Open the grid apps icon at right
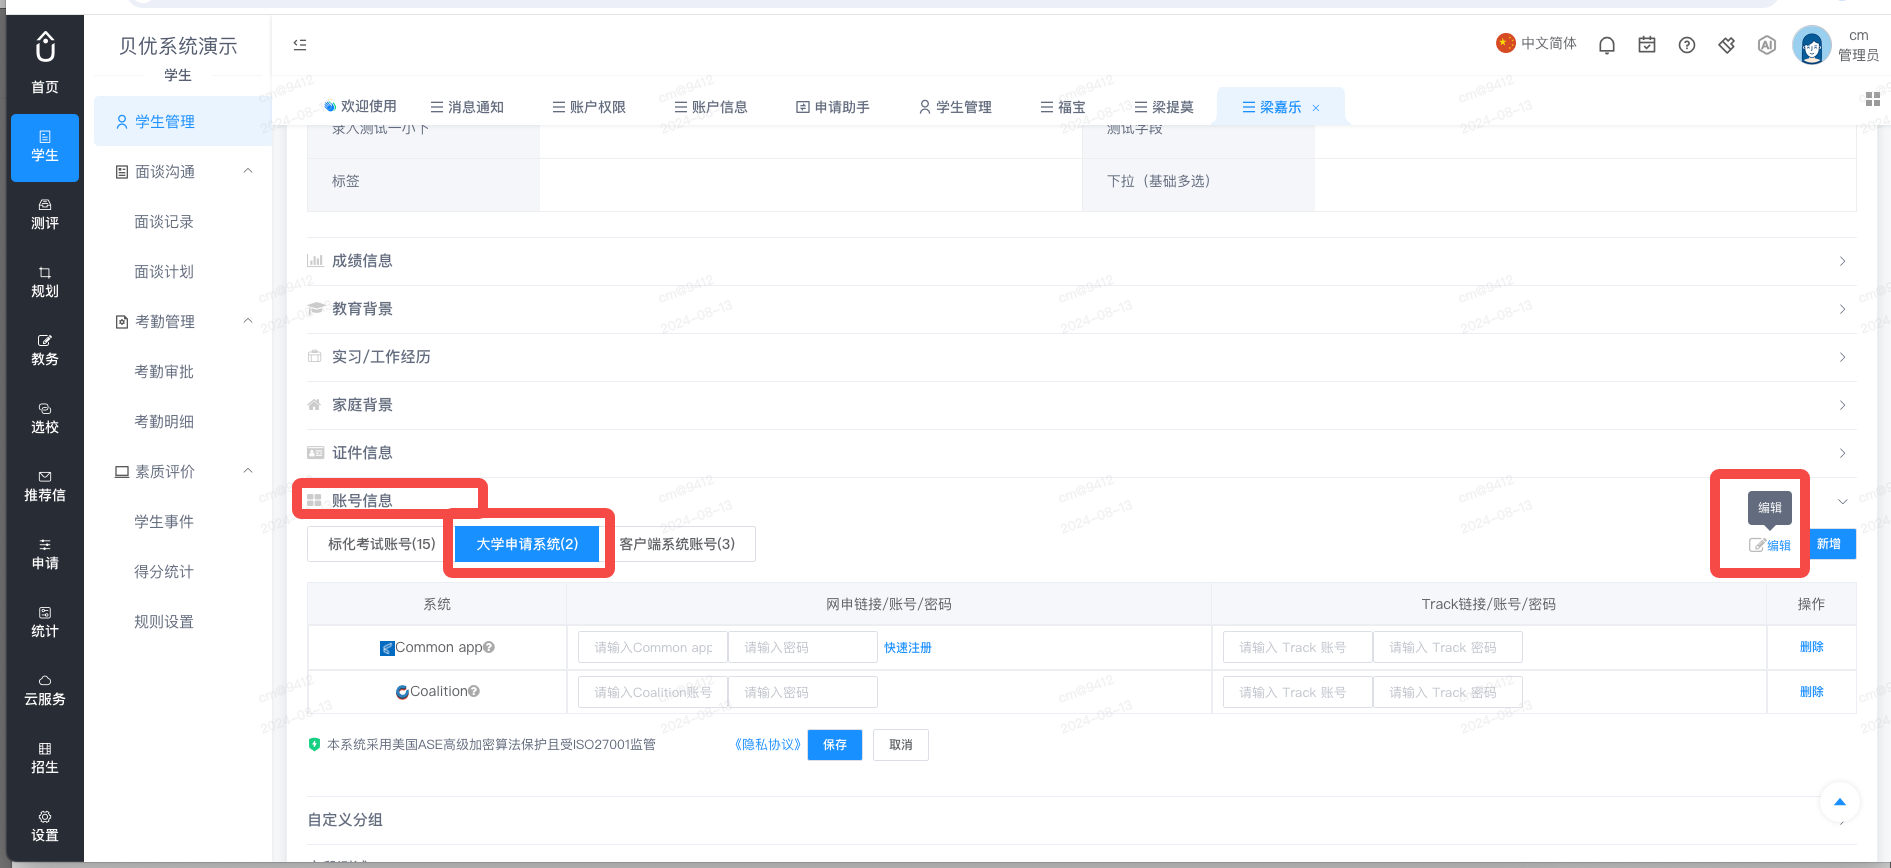 (1873, 99)
